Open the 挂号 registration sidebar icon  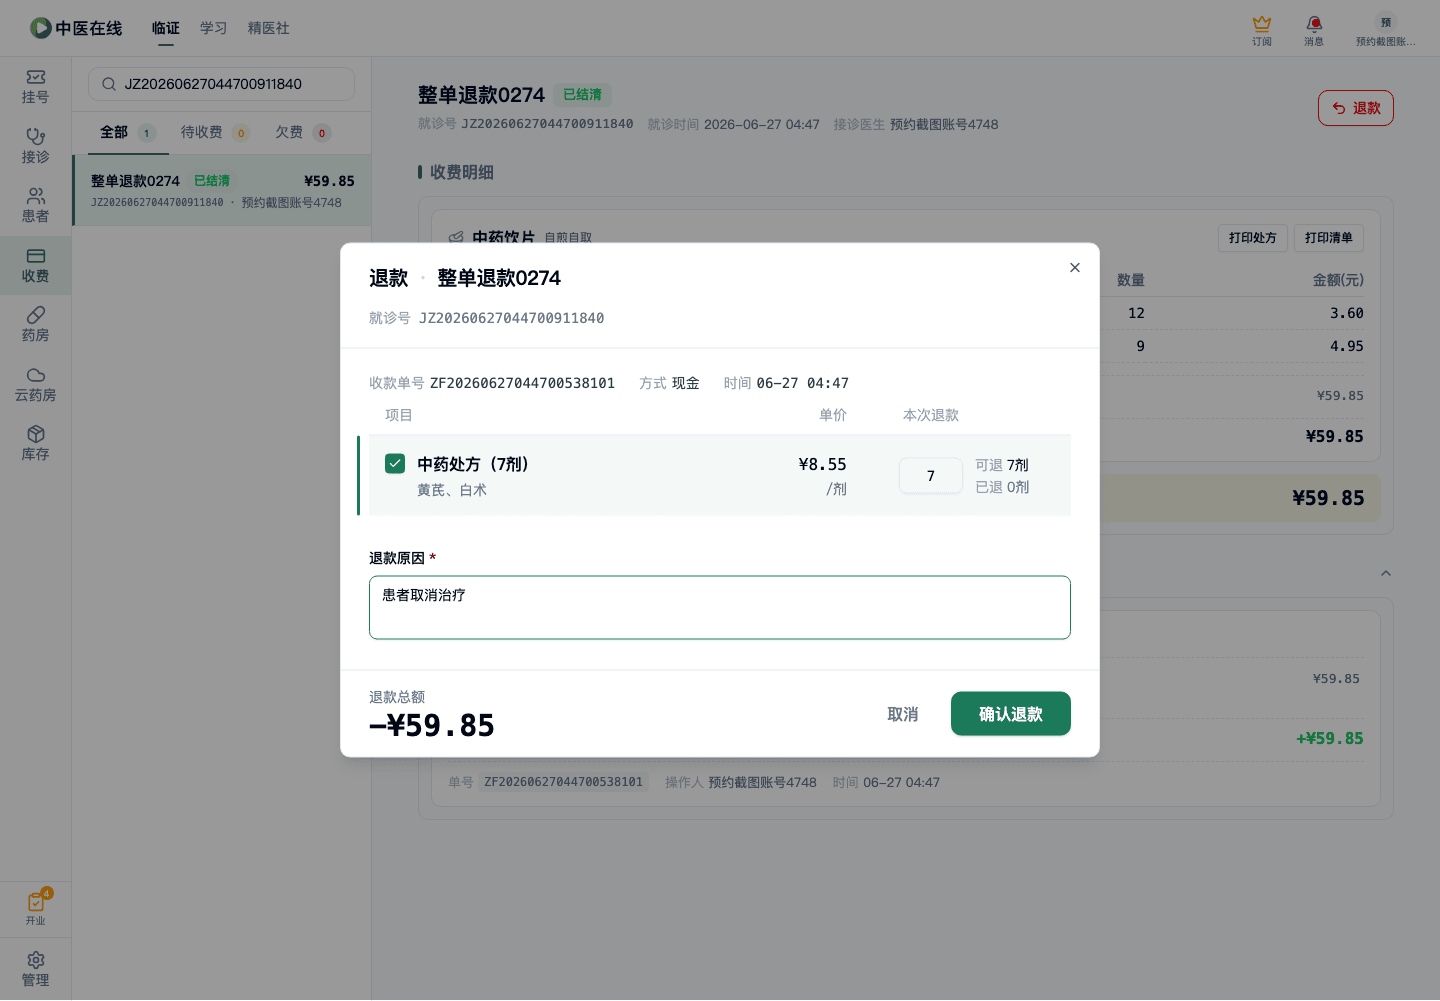click(35, 87)
